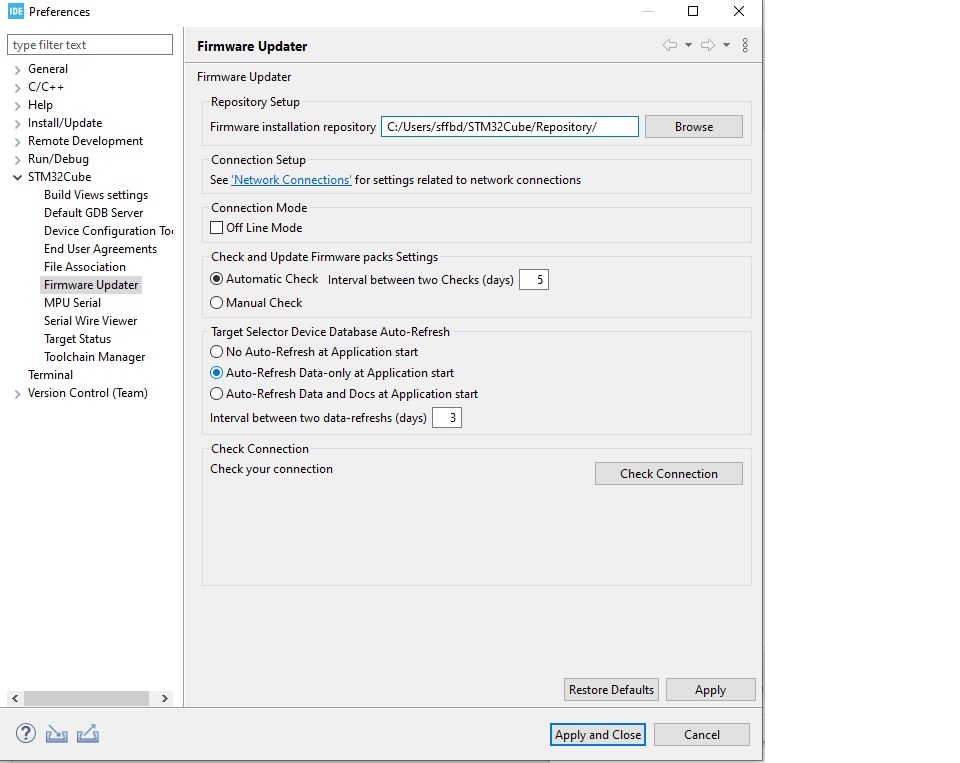Click the back navigation arrow icon
The image size is (960, 763).
coord(670,45)
